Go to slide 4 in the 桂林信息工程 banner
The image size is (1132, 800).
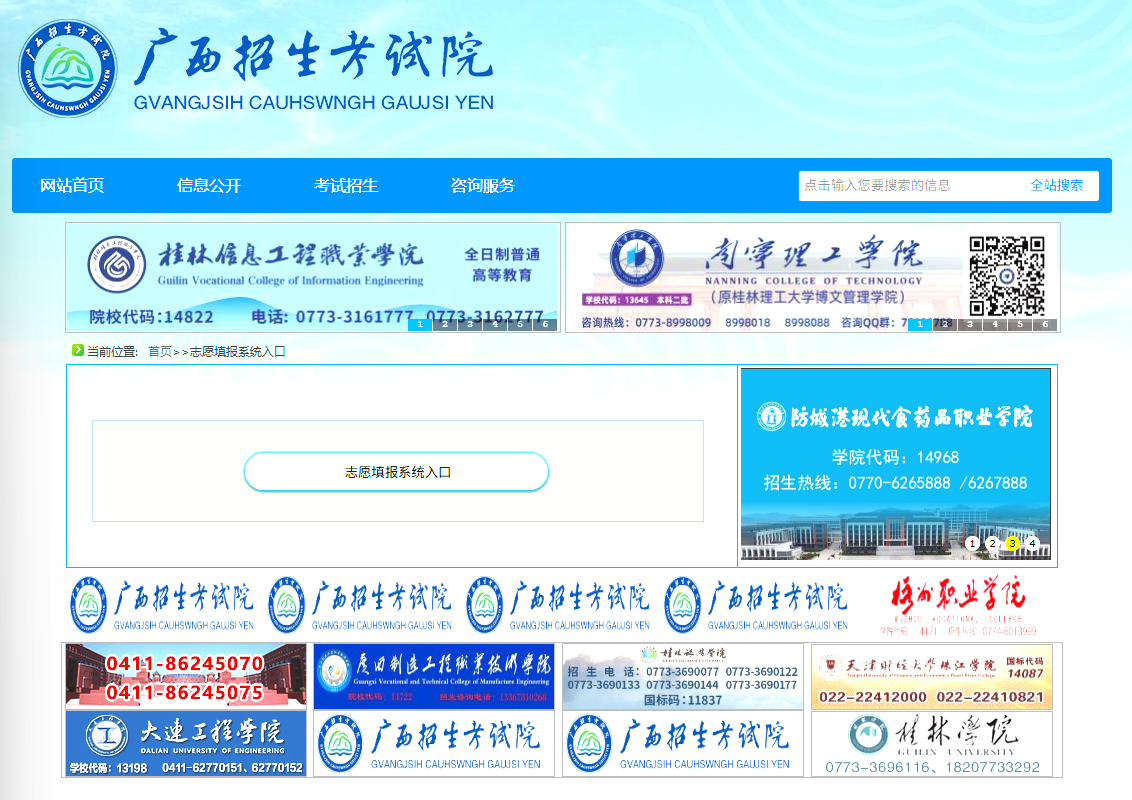(x=495, y=324)
